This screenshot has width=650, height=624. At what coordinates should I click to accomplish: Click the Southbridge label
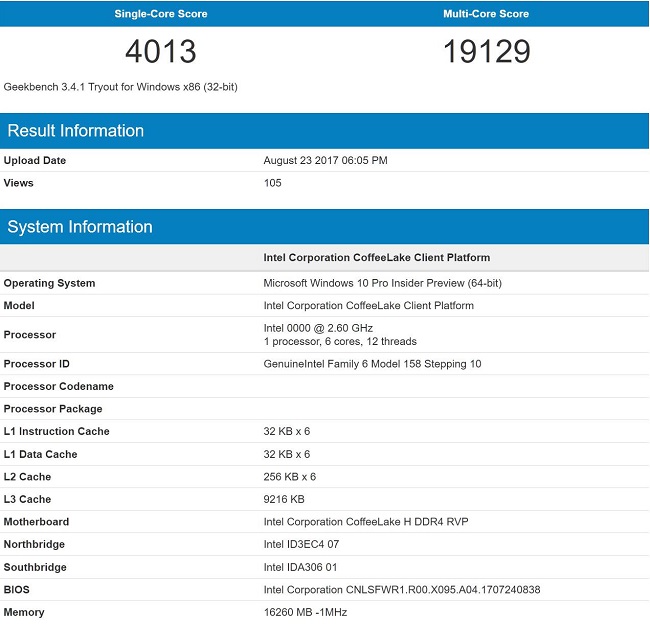(35, 567)
